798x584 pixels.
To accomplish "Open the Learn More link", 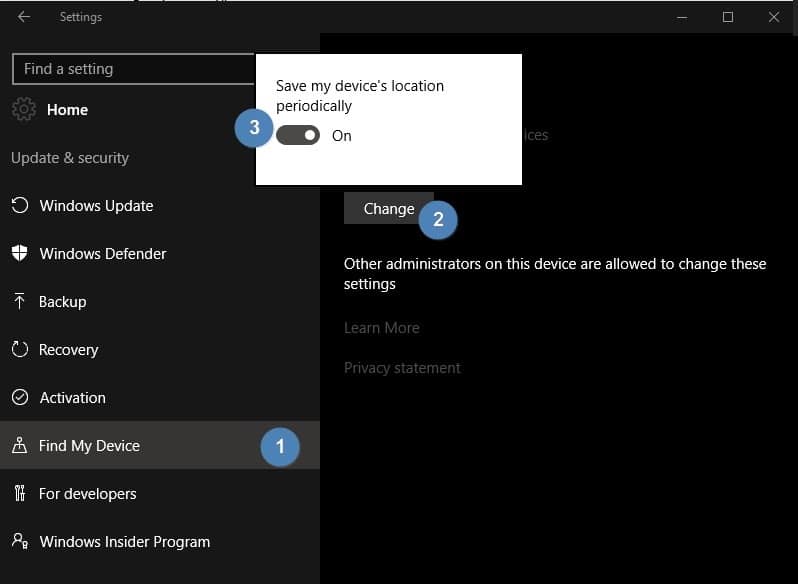I will (382, 328).
